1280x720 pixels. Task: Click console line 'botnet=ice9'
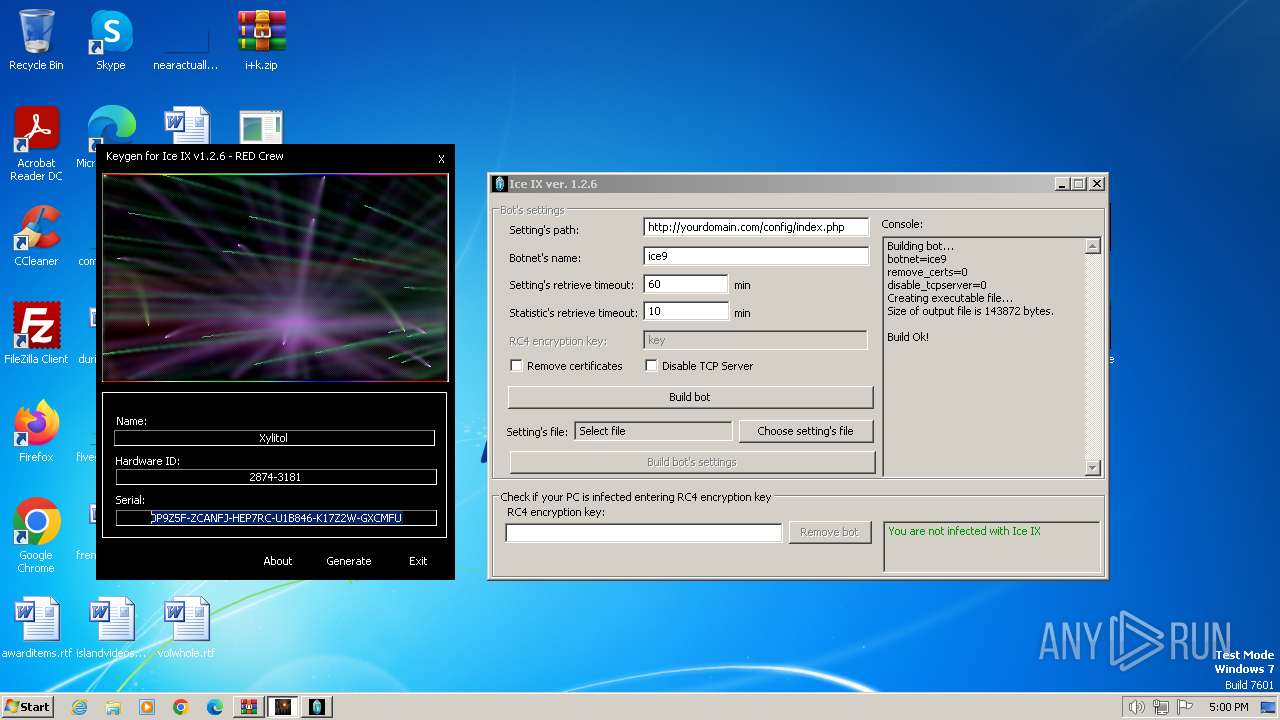coord(916,259)
